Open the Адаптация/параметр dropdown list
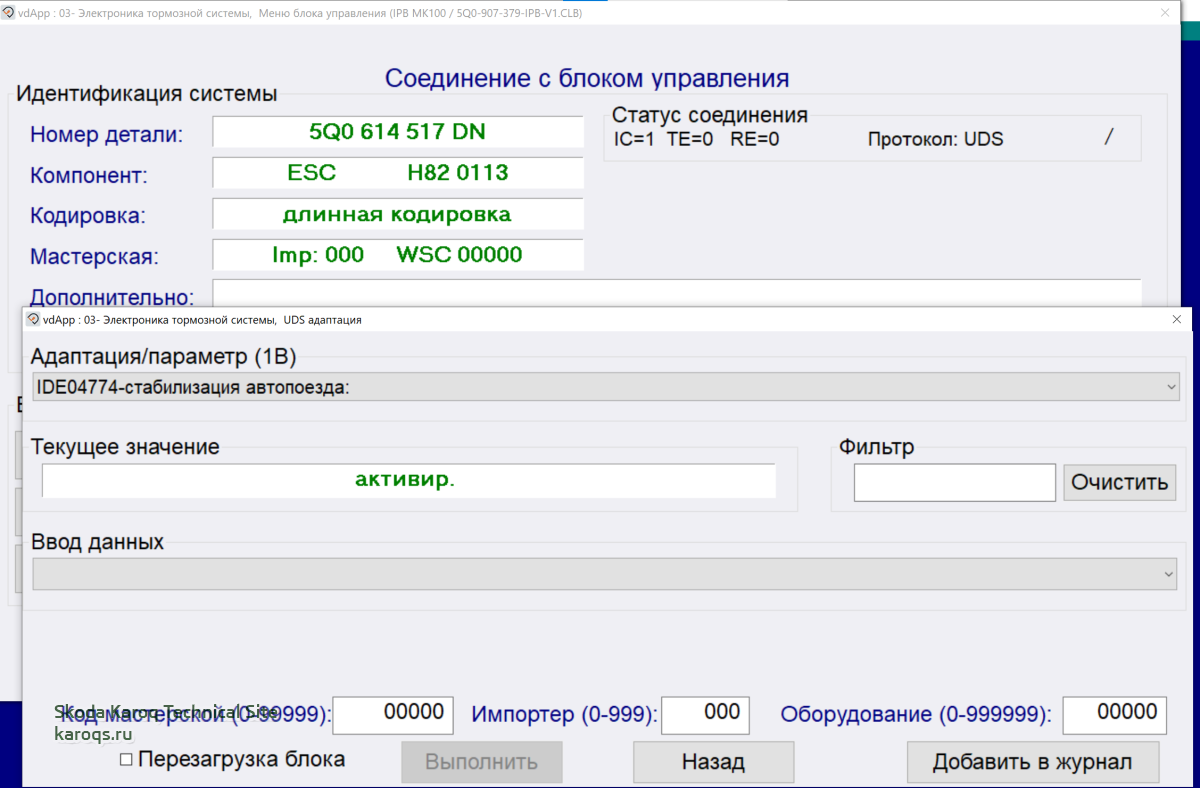This screenshot has width=1200, height=788. click(1171, 387)
